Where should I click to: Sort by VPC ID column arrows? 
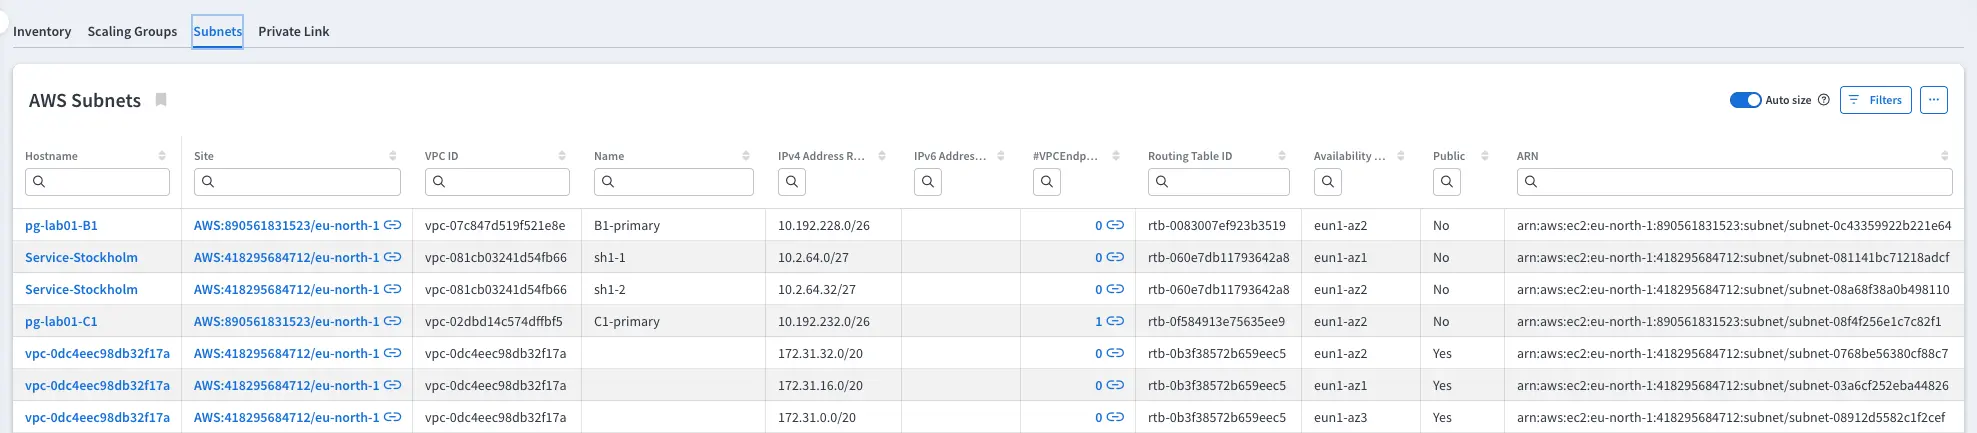click(x=562, y=156)
